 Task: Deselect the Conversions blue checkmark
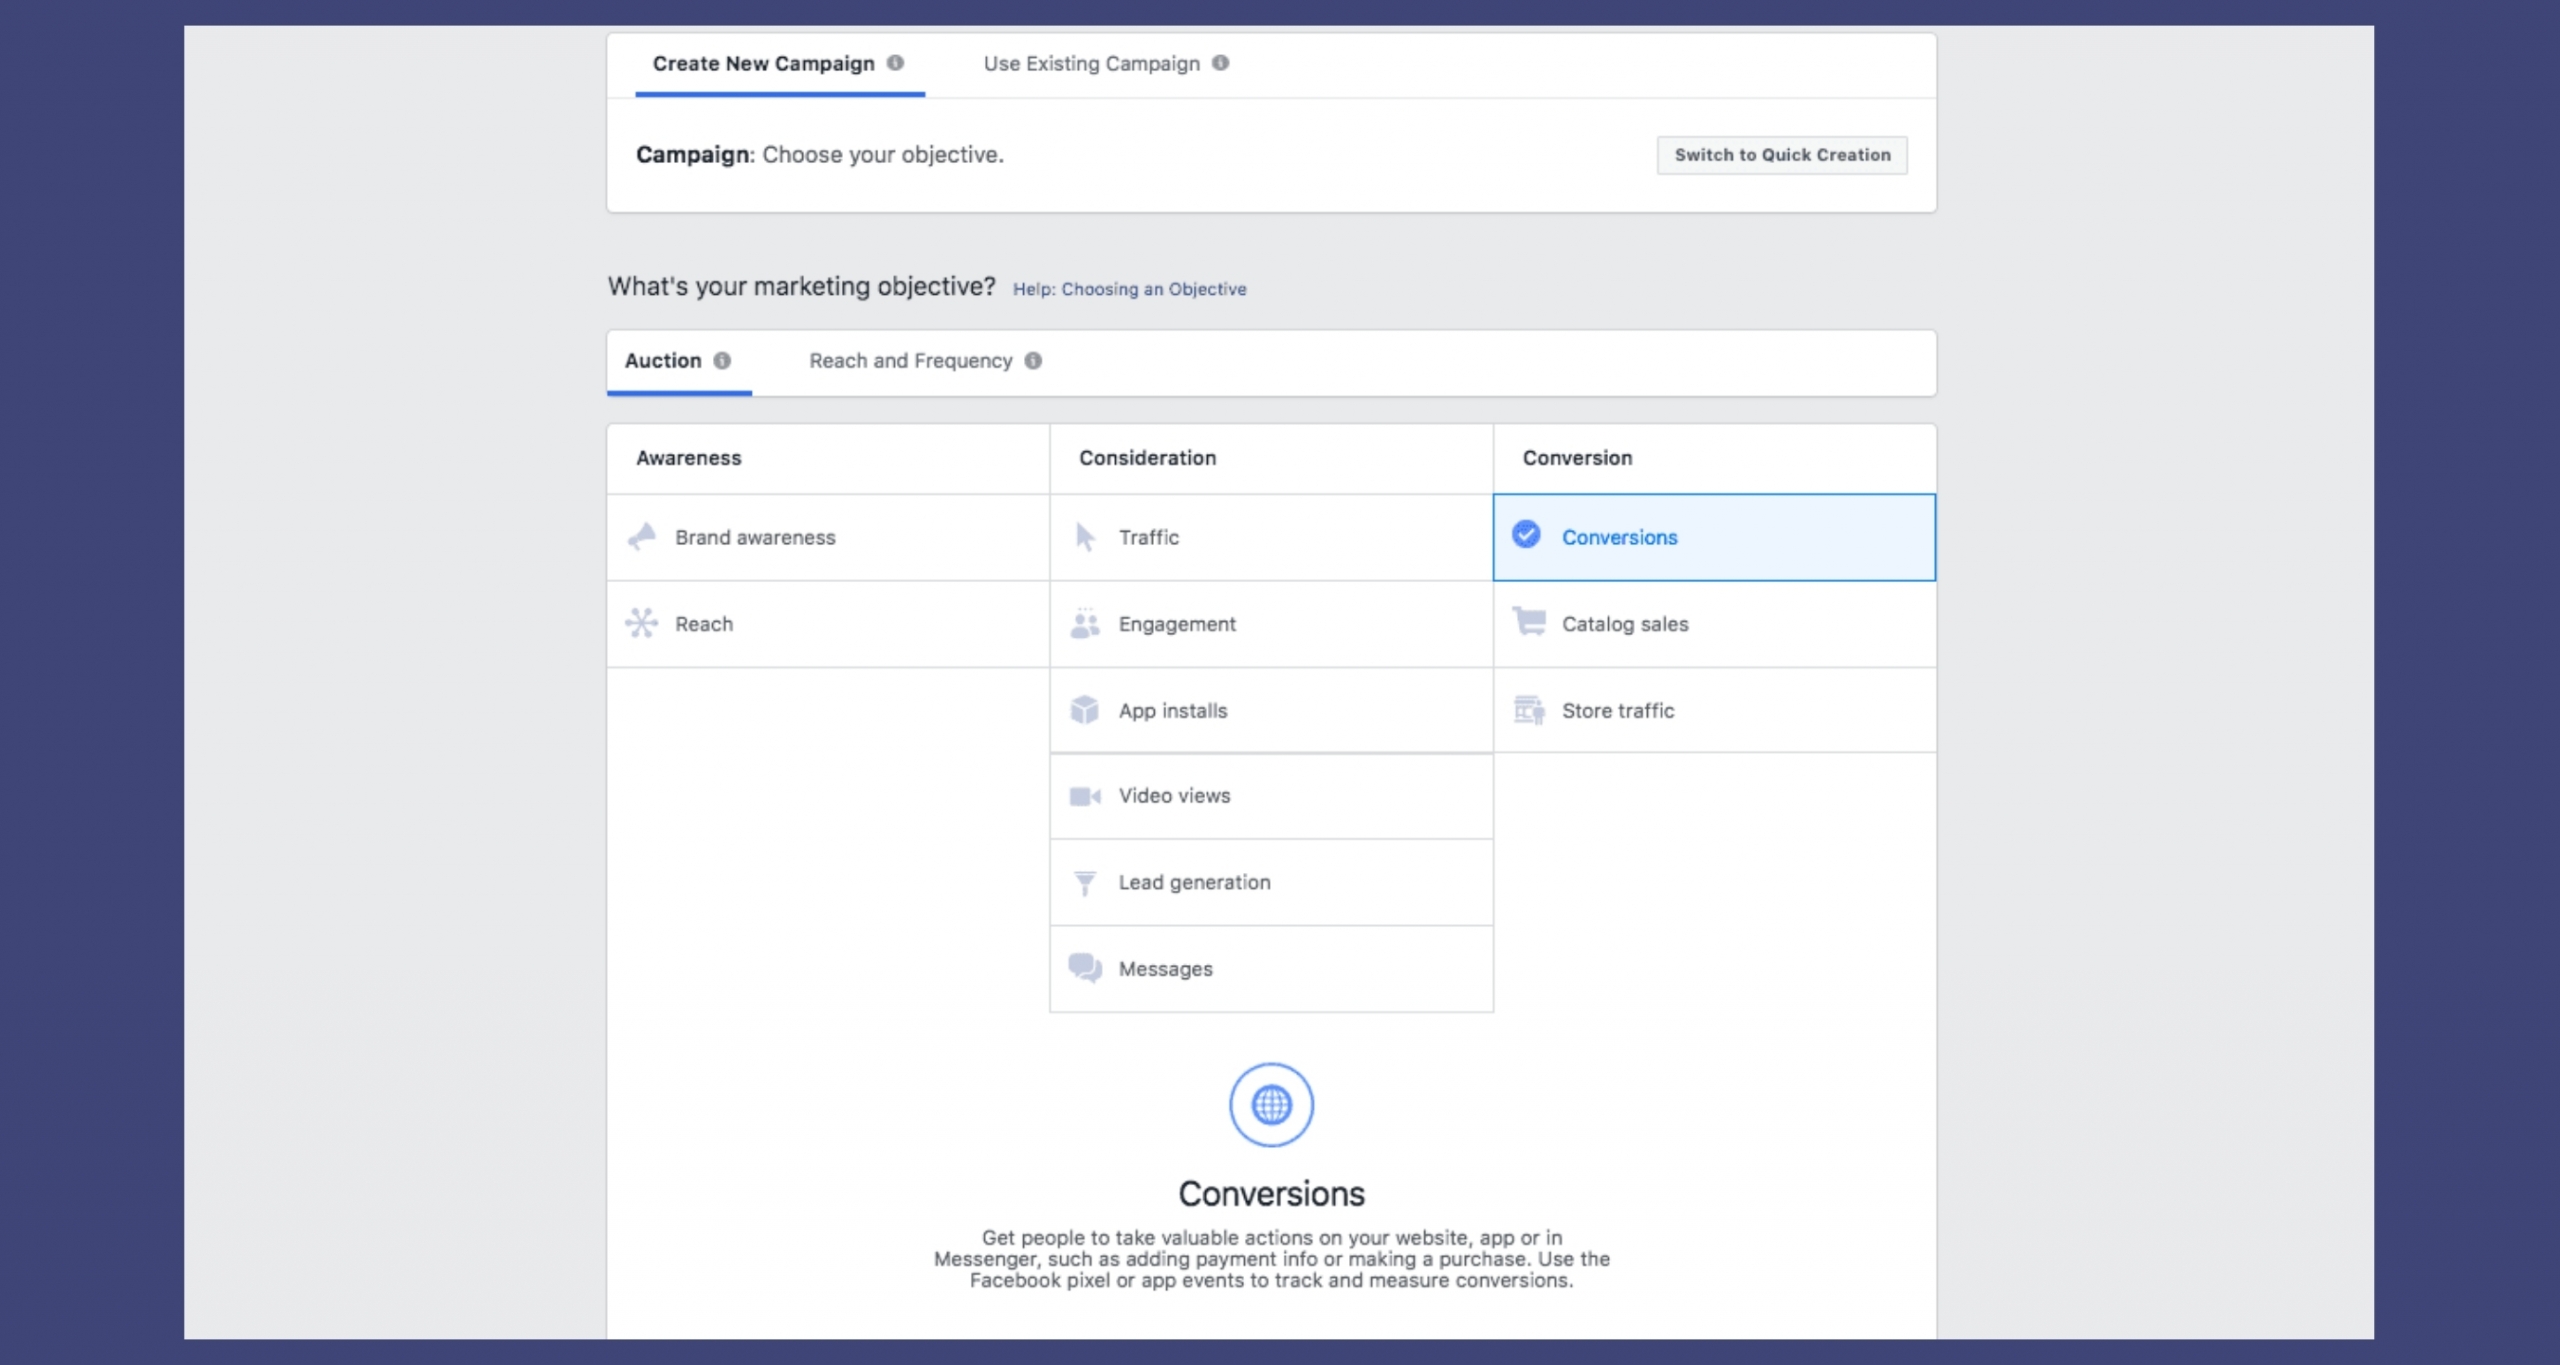[1524, 536]
